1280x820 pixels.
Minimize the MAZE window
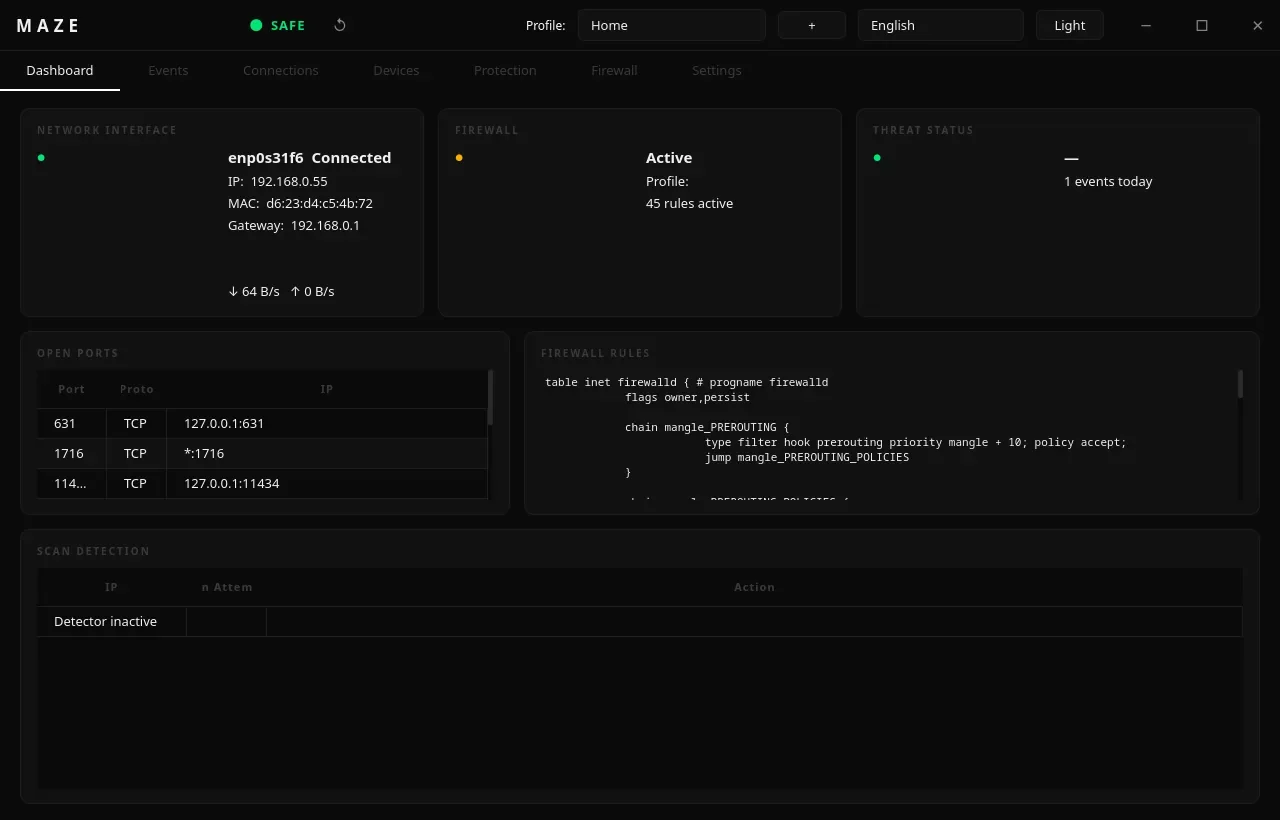pos(1146,25)
